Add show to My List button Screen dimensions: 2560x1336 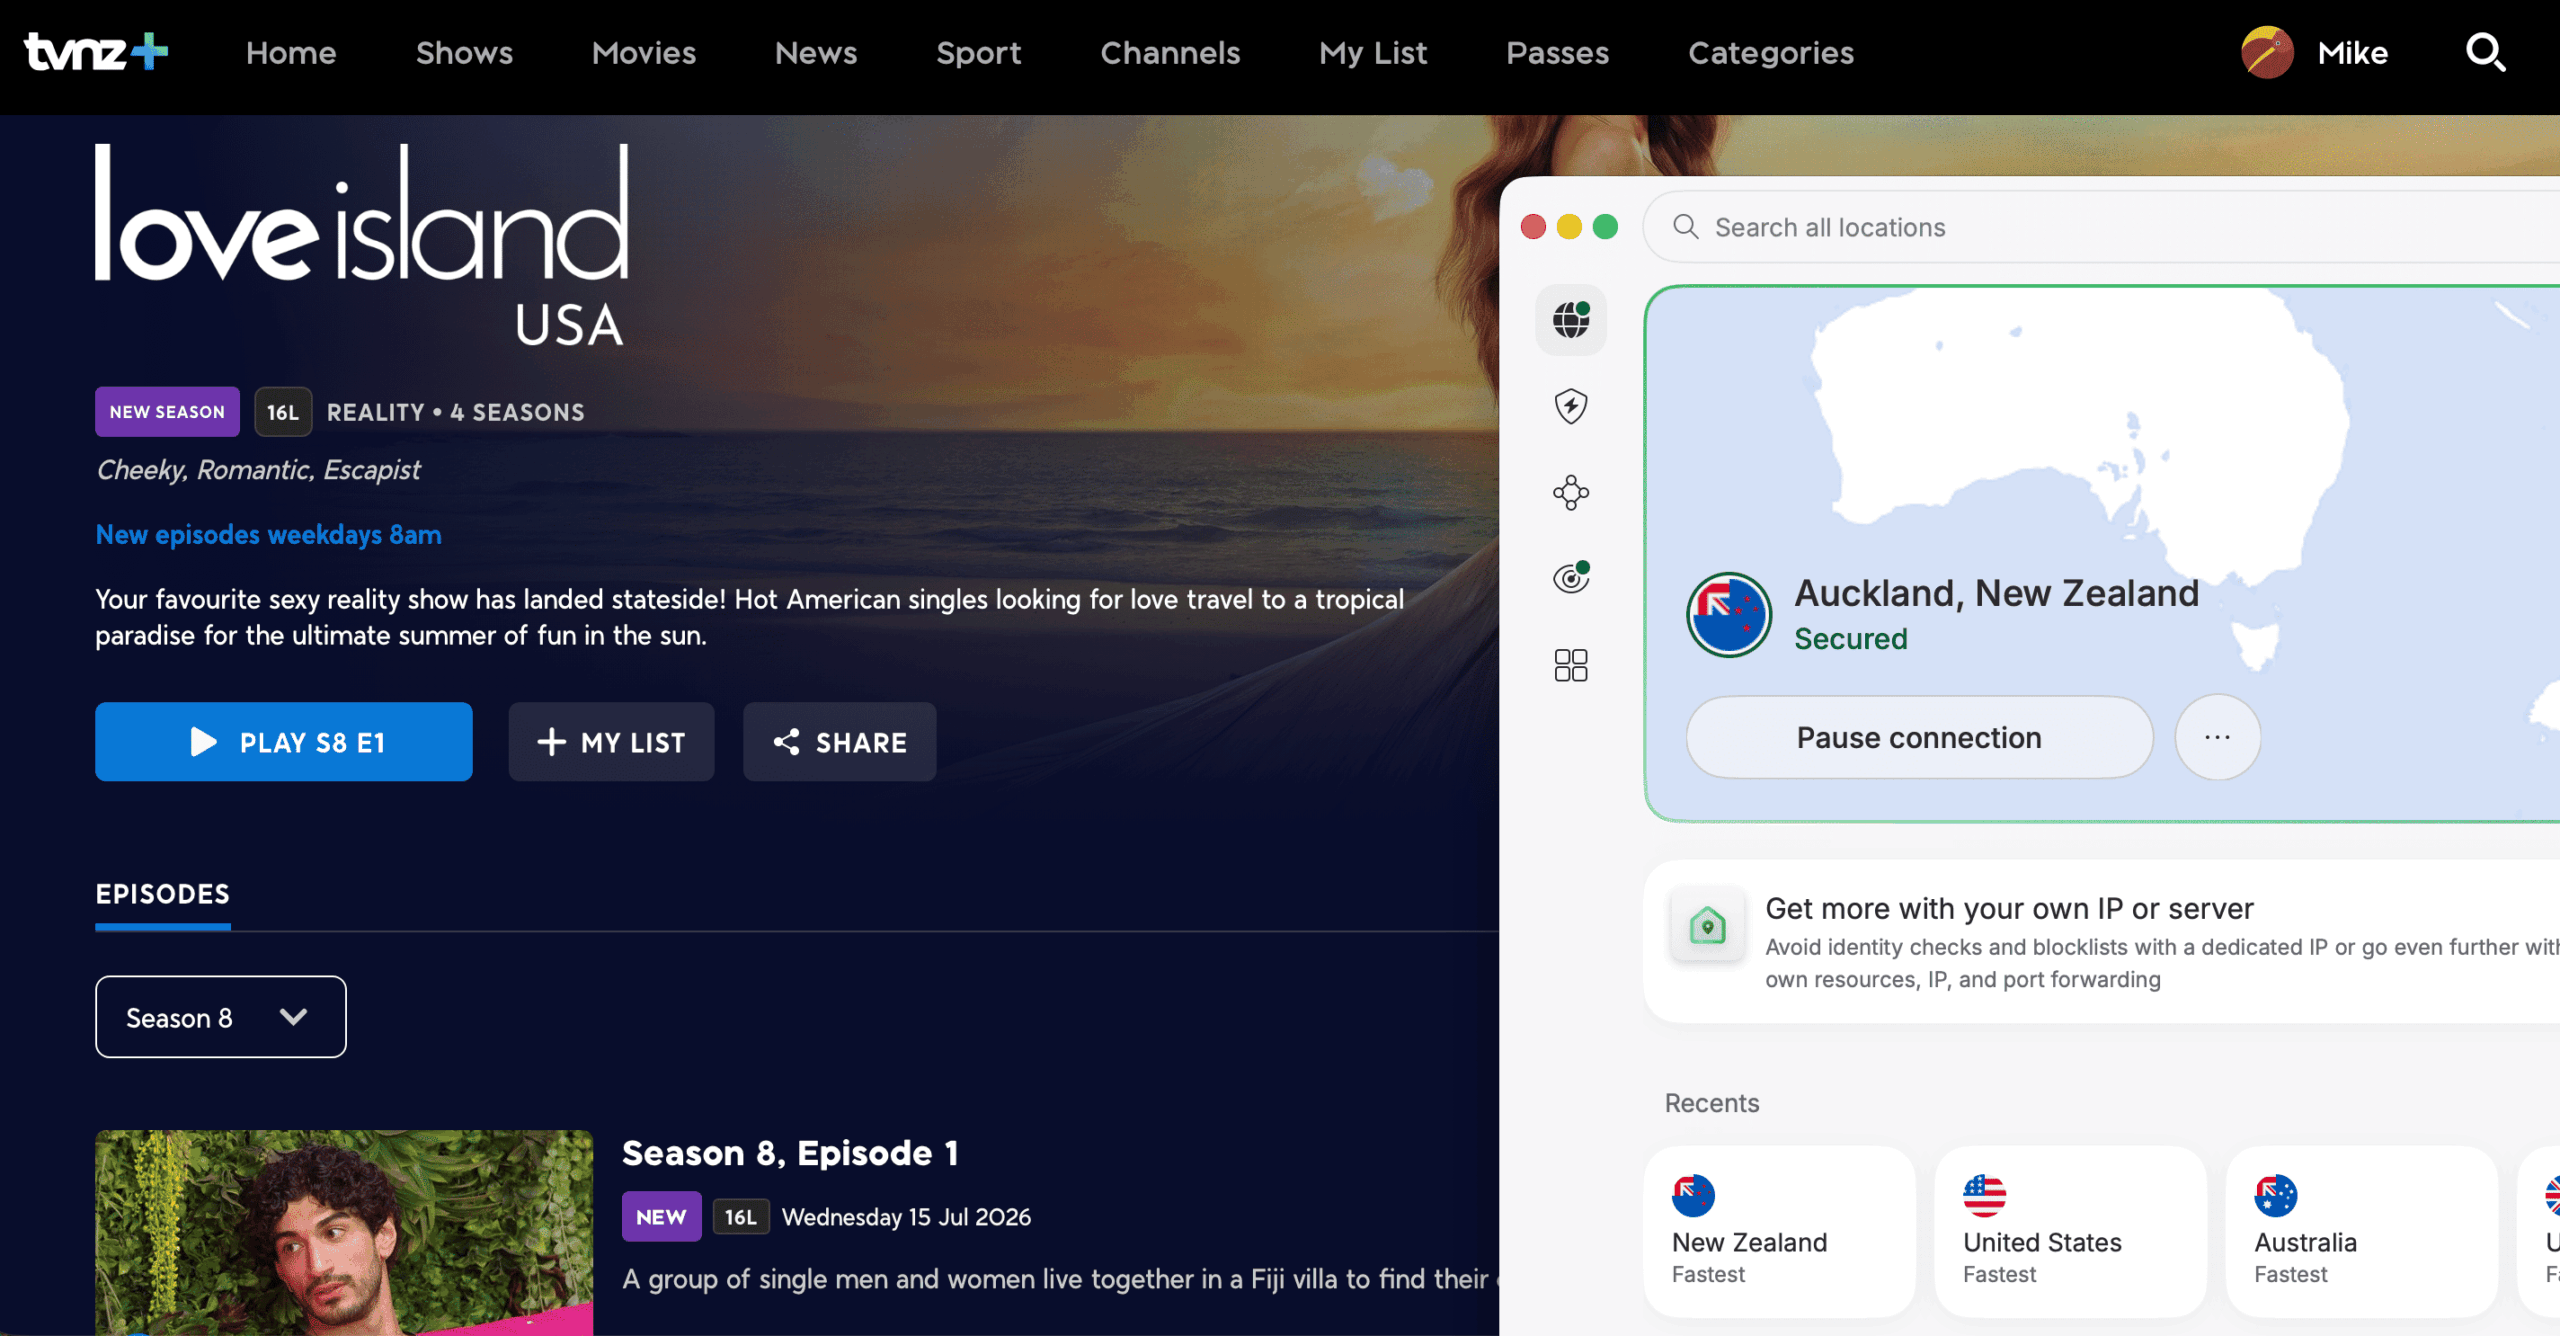tap(611, 742)
